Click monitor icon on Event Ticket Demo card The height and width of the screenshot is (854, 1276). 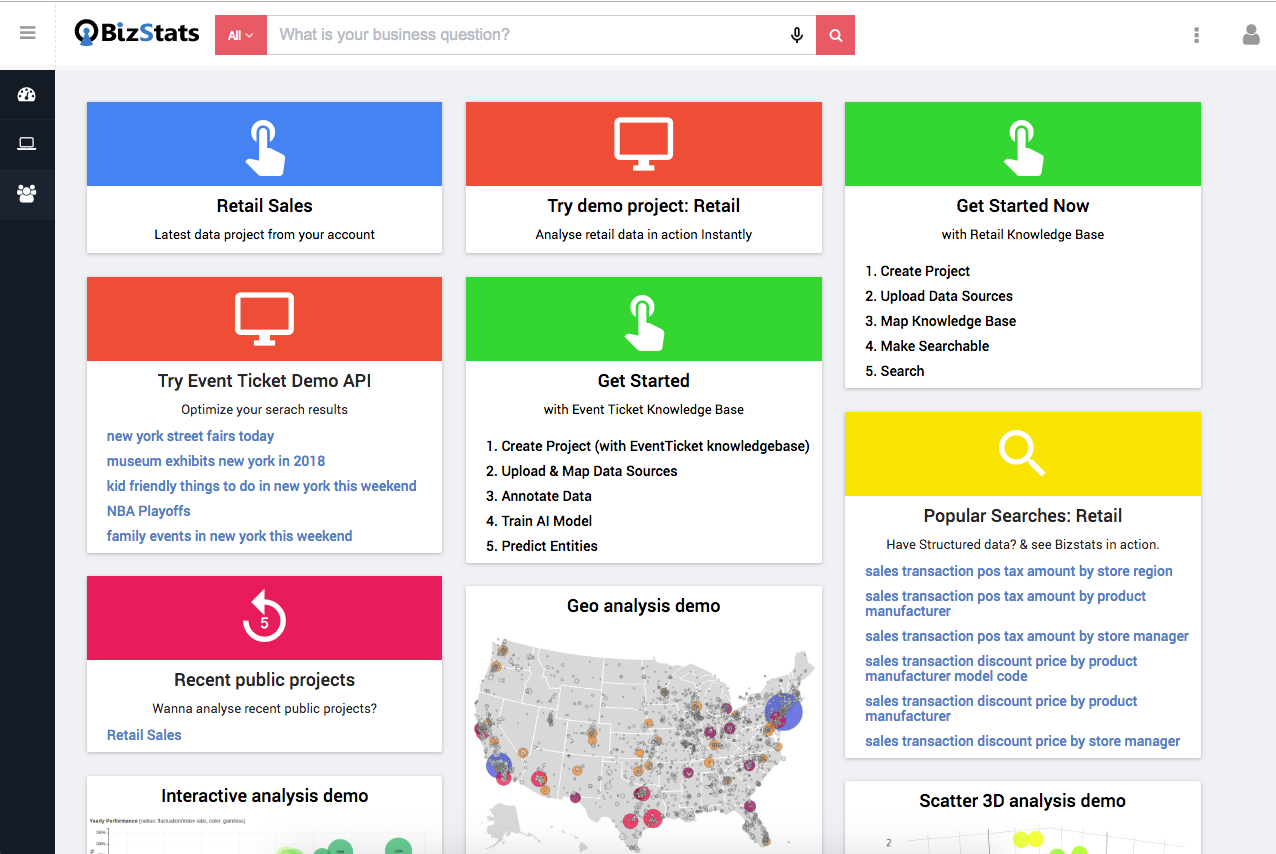point(264,319)
